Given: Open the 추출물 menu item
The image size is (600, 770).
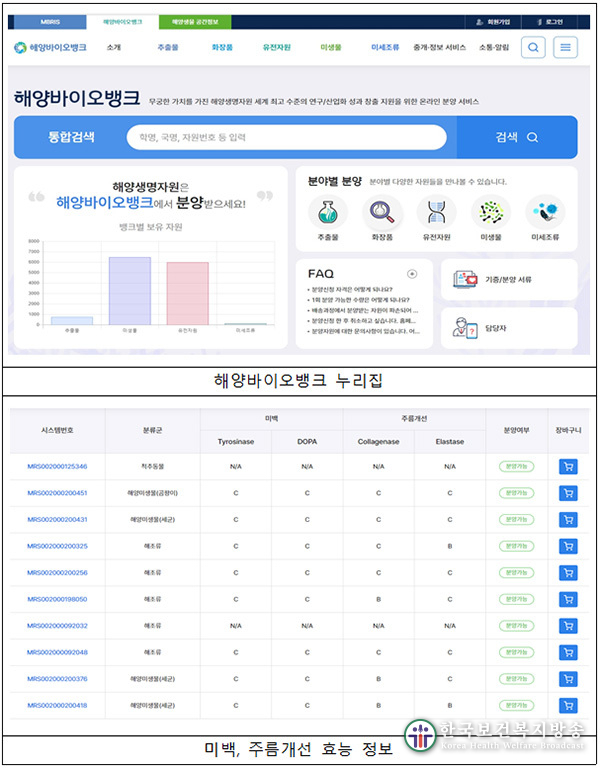Looking at the screenshot, I should pos(168,48).
